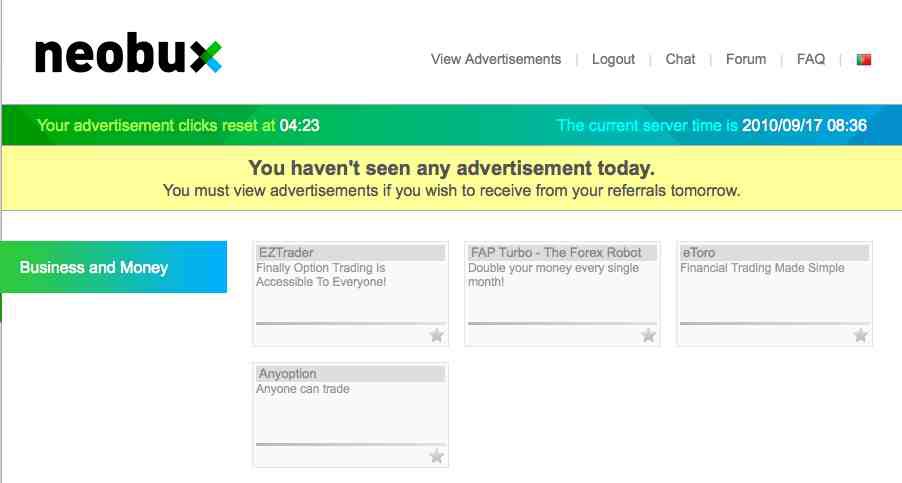
Task: Click the progress bar in eToro ad
Action: [774, 323]
